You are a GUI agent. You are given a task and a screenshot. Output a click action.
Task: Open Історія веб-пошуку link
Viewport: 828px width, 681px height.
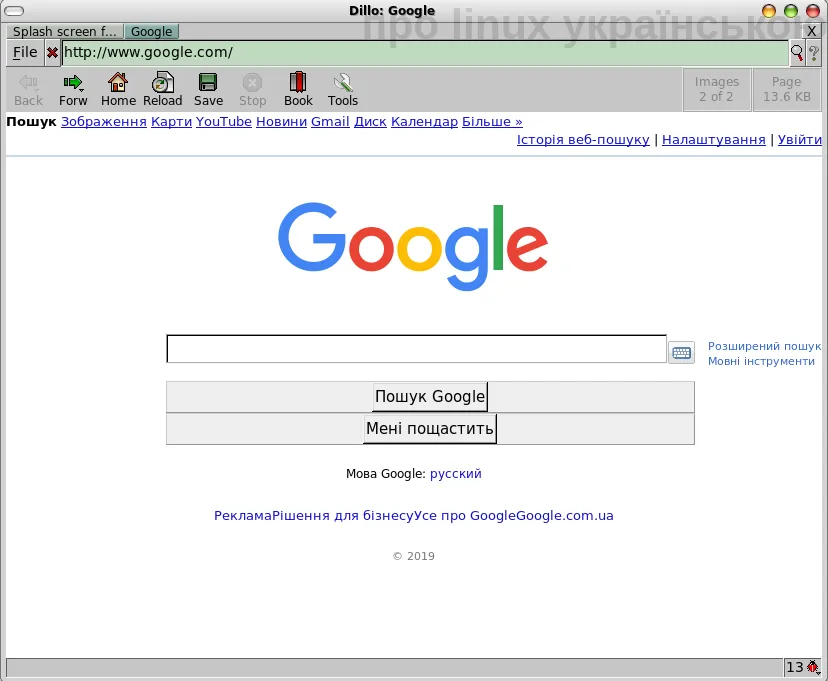(x=583, y=140)
